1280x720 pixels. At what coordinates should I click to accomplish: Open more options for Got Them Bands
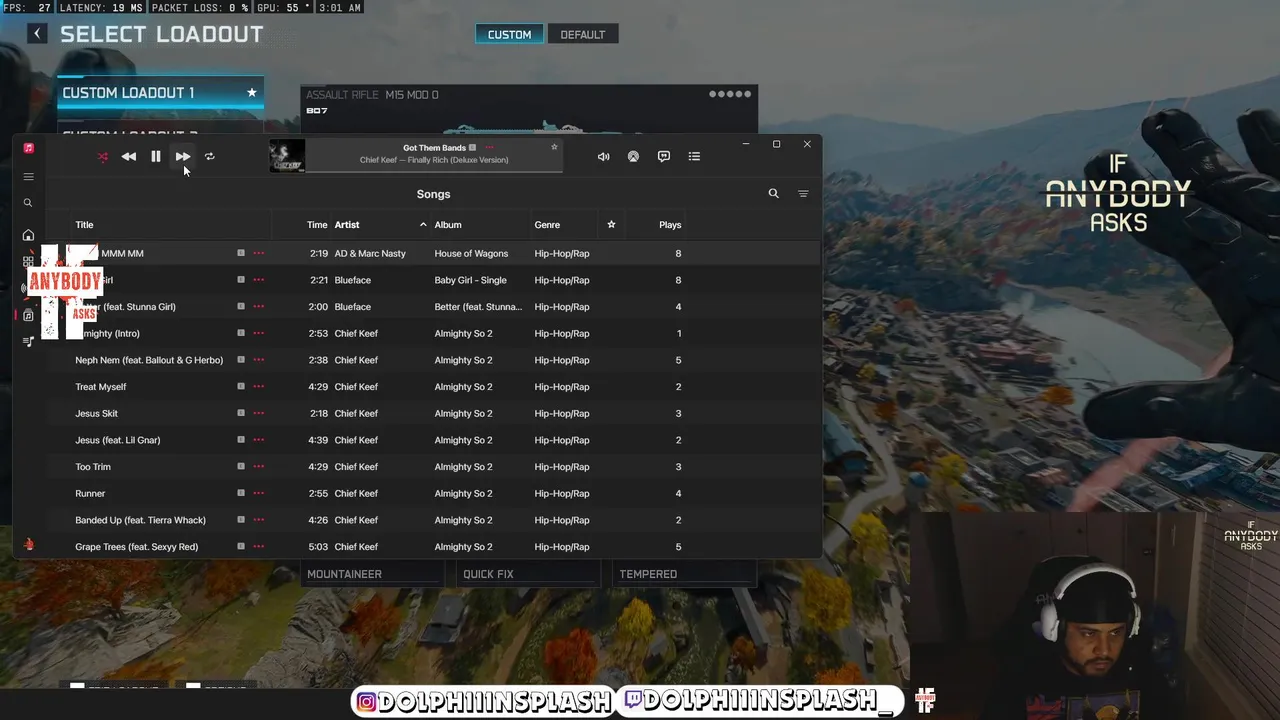[489, 148]
